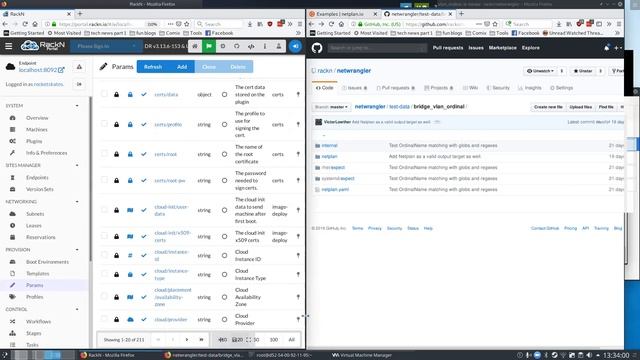
Task: Open Branch master dropdown on GitHub
Action: (x=331, y=107)
